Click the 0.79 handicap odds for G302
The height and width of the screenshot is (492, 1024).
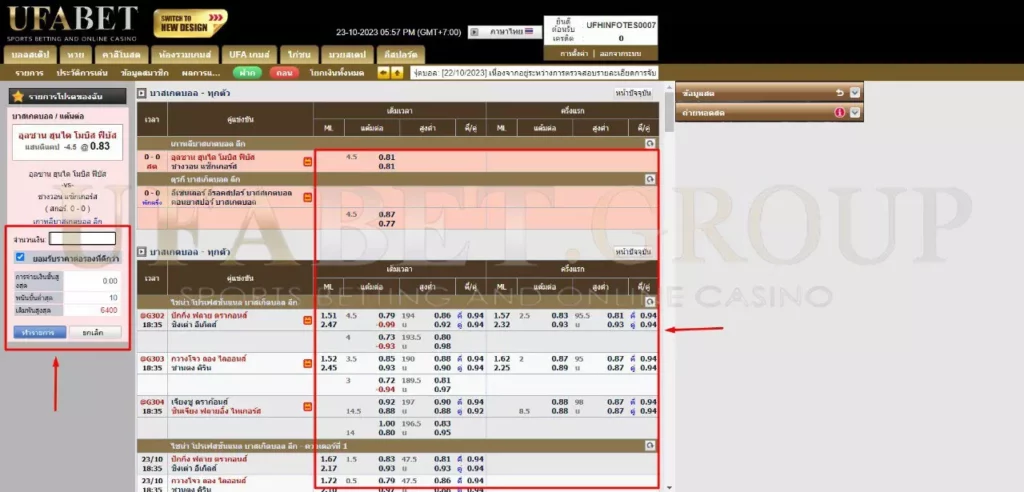[384, 315]
